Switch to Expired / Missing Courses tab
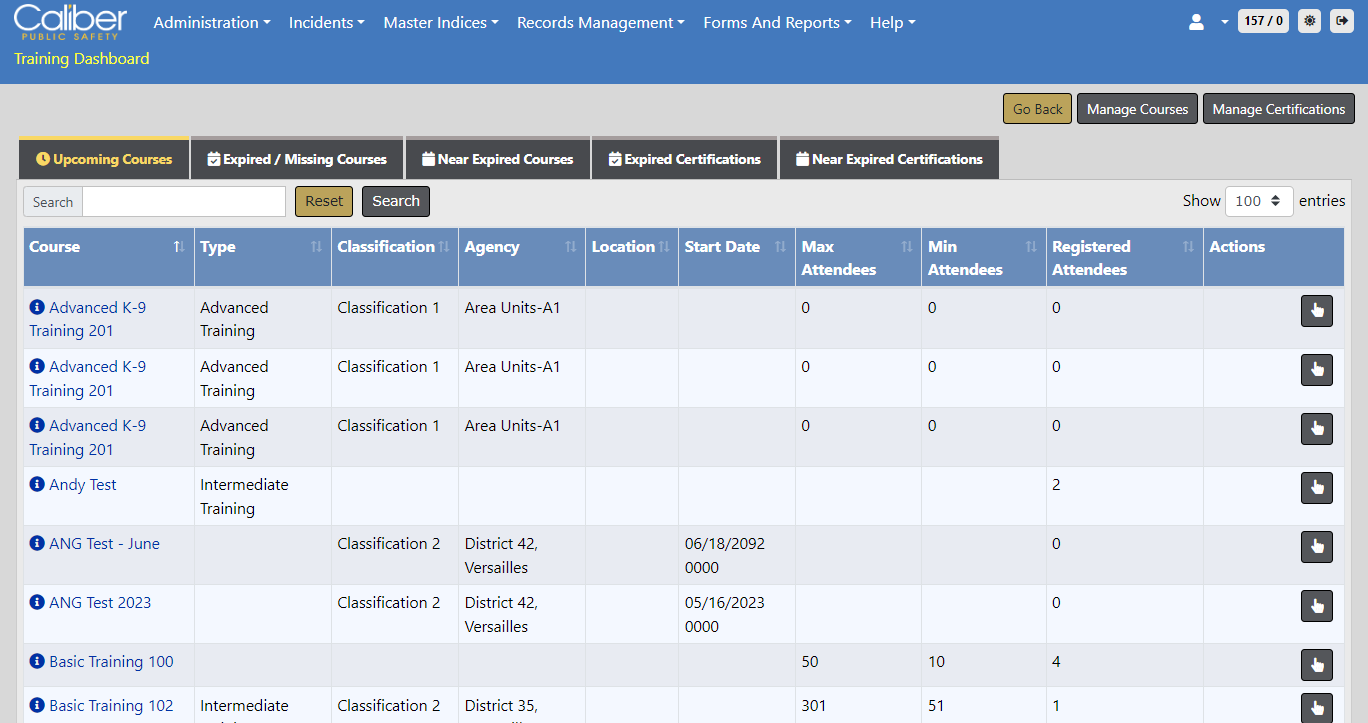 pyautogui.click(x=297, y=159)
